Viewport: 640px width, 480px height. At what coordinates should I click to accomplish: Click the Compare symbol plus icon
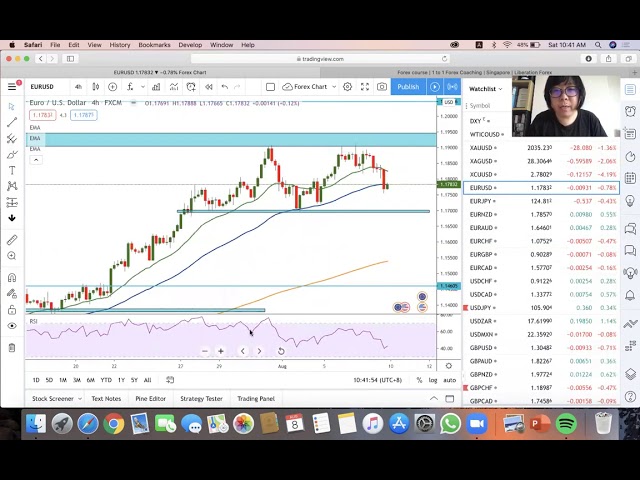click(112, 87)
